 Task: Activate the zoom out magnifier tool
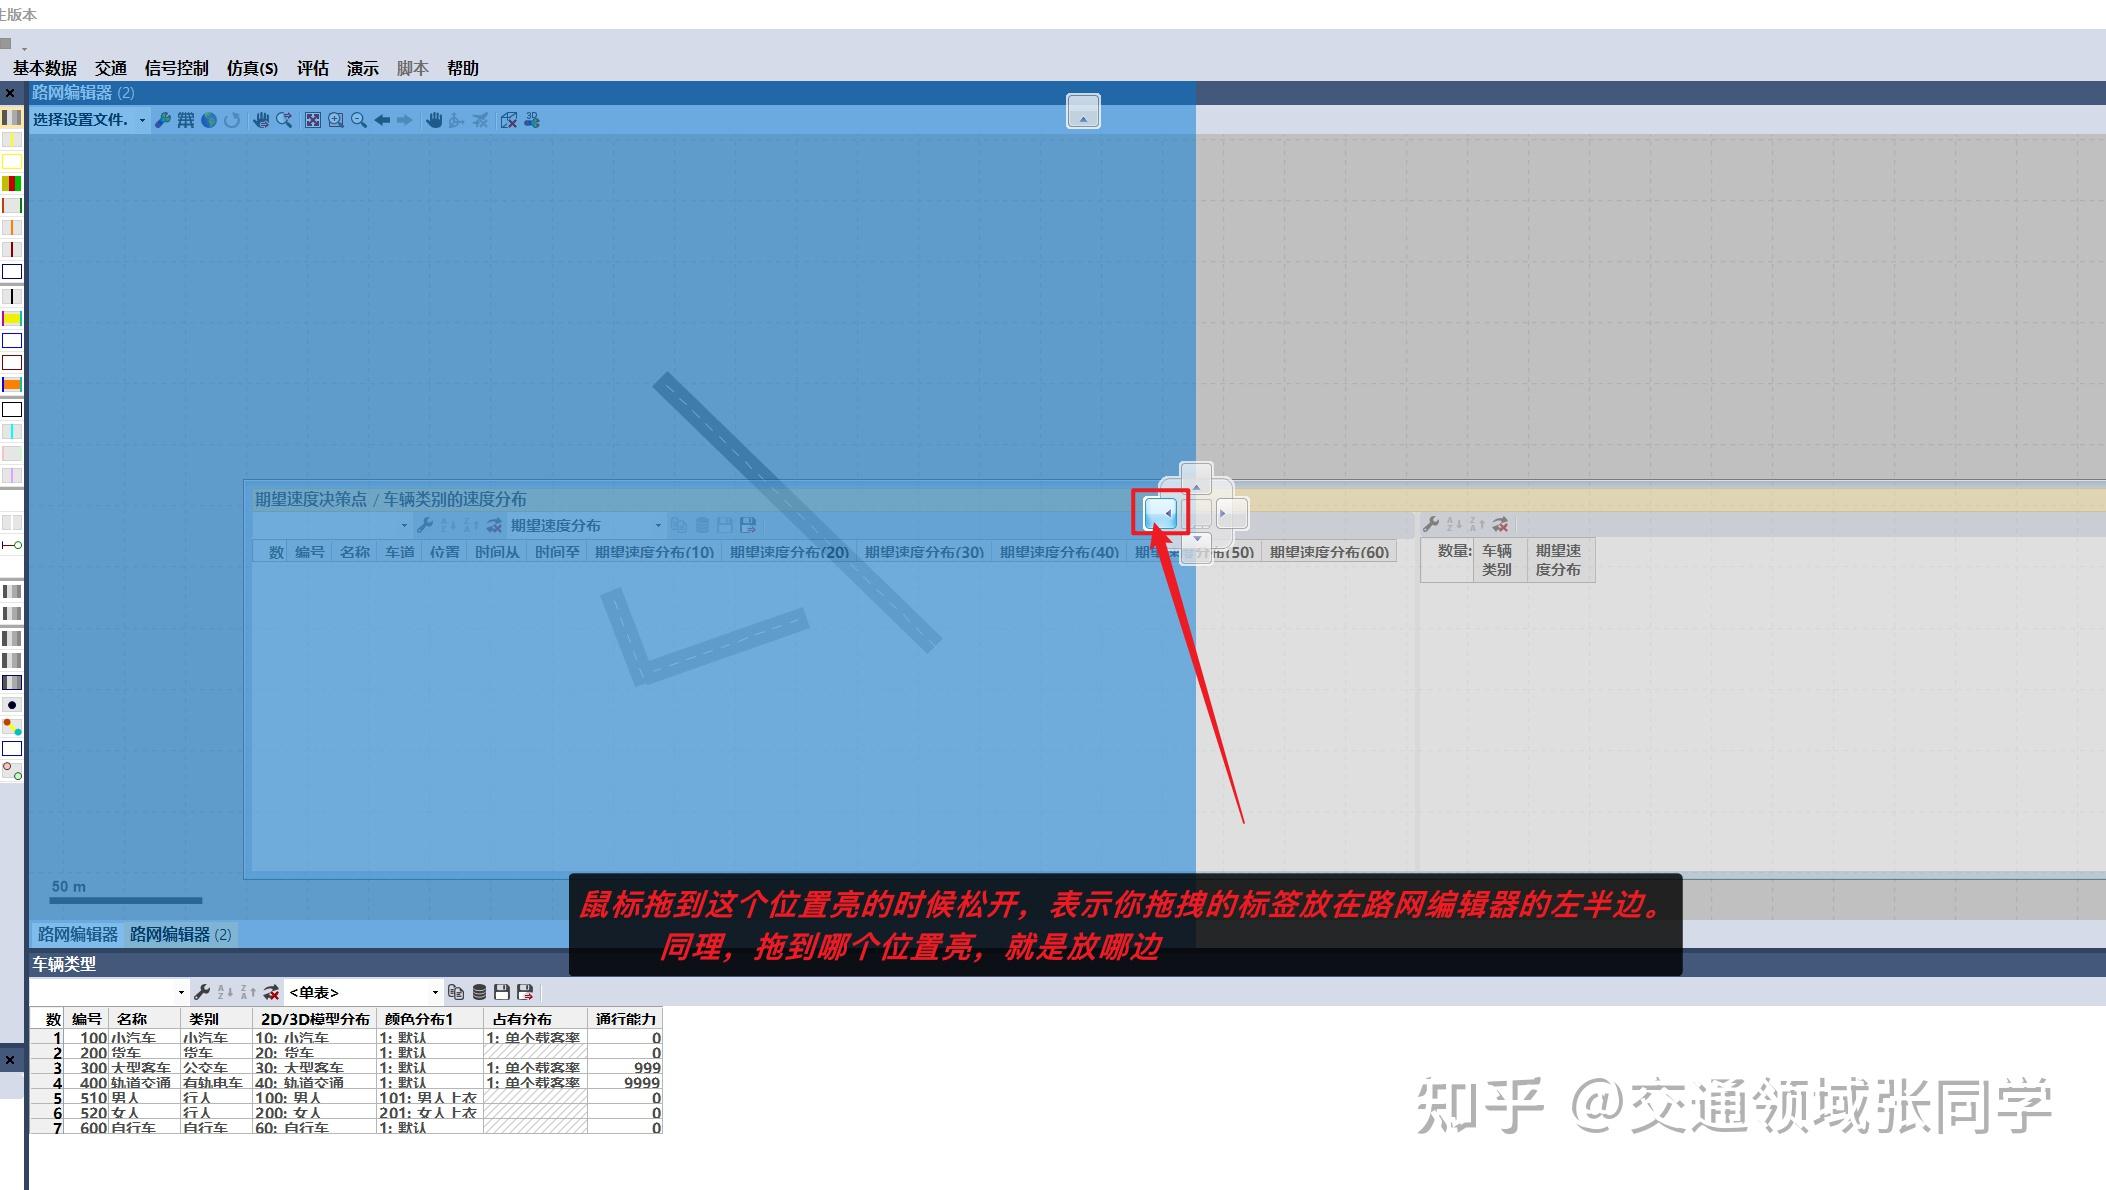click(359, 119)
